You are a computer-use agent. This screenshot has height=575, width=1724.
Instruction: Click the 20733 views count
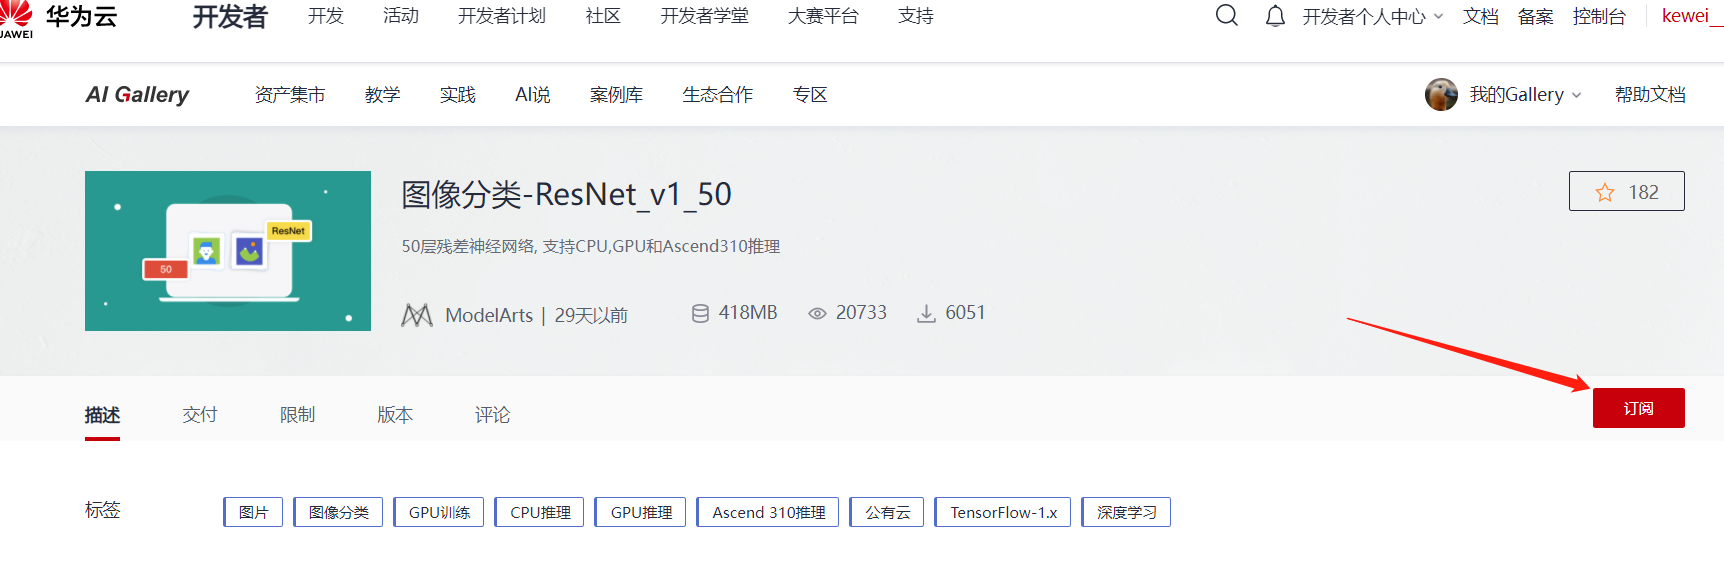pyautogui.click(x=861, y=313)
